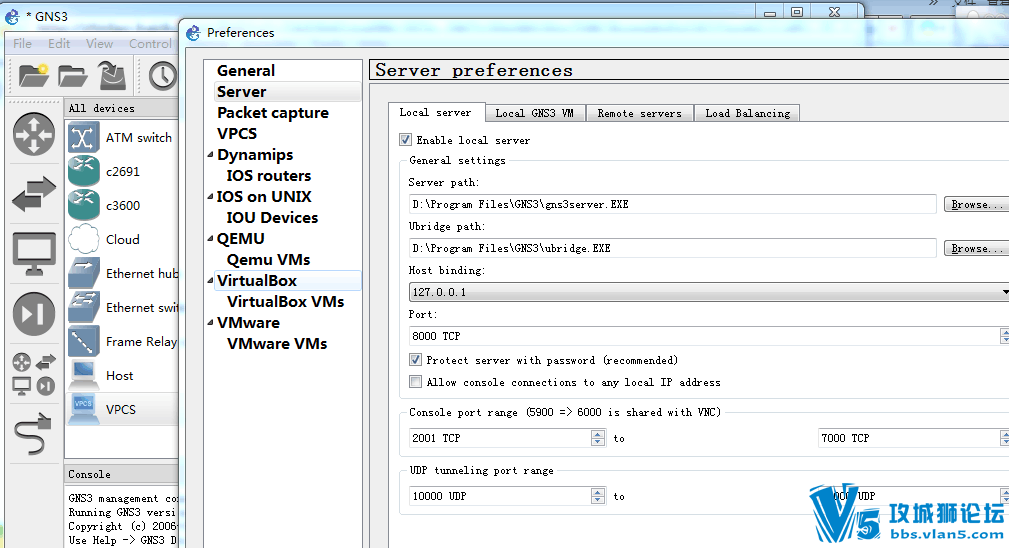Select the Cloud device icon
This screenshot has width=1009, height=548.
[84, 239]
